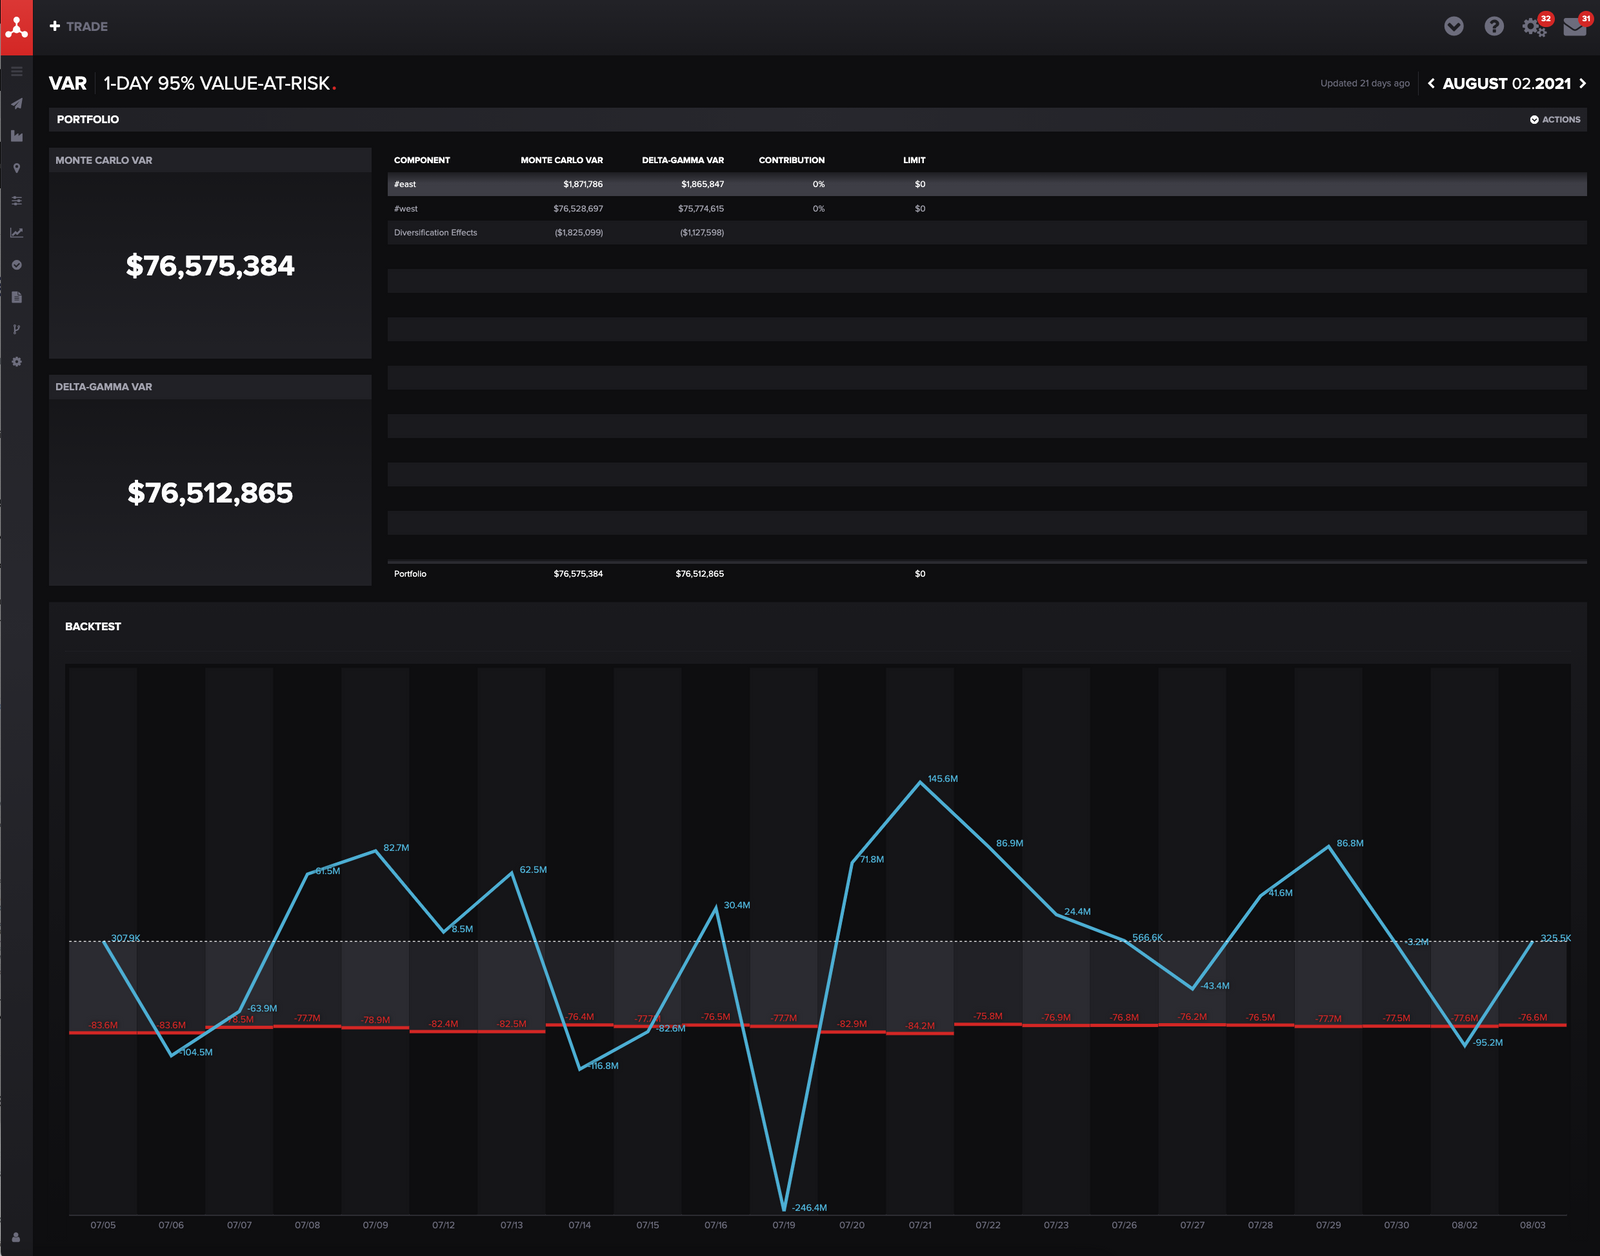
Task: Click the line chart sidebar icon
Action: 16,233
